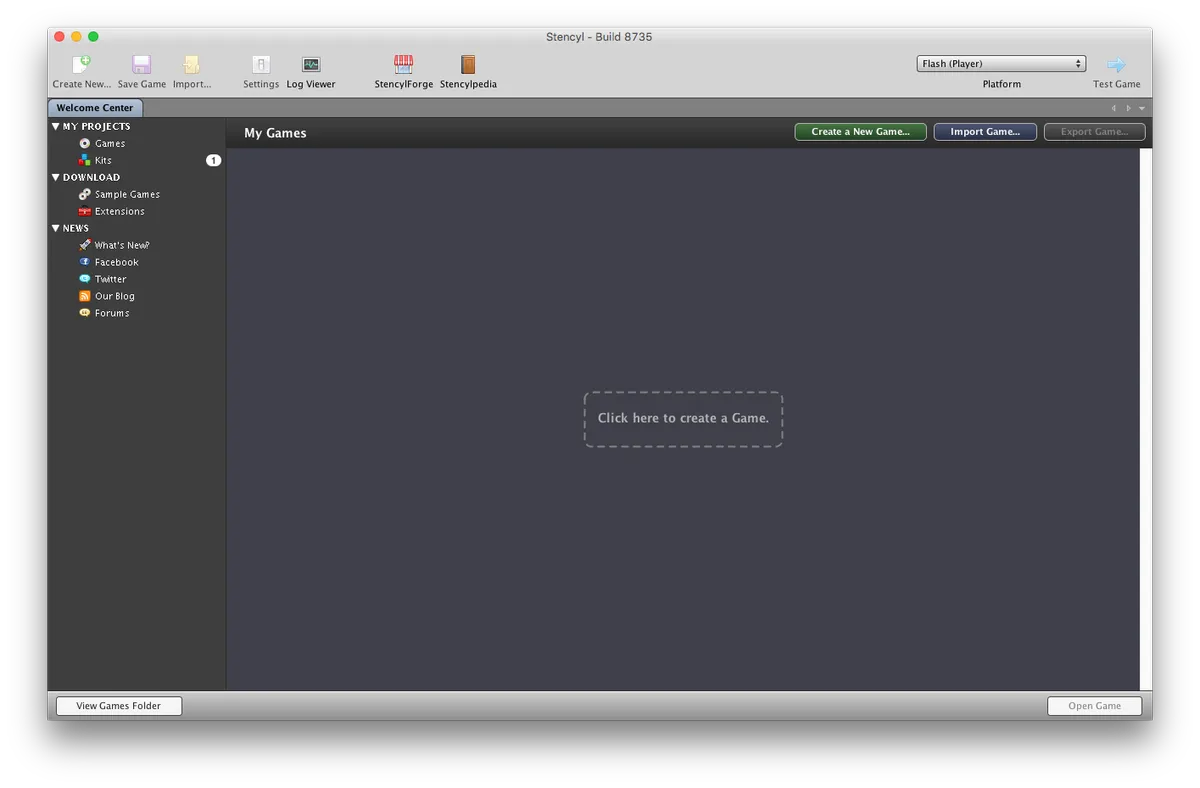Click the Kits count badge
This screenshot has height=788, width=1200.
(214, 160)
